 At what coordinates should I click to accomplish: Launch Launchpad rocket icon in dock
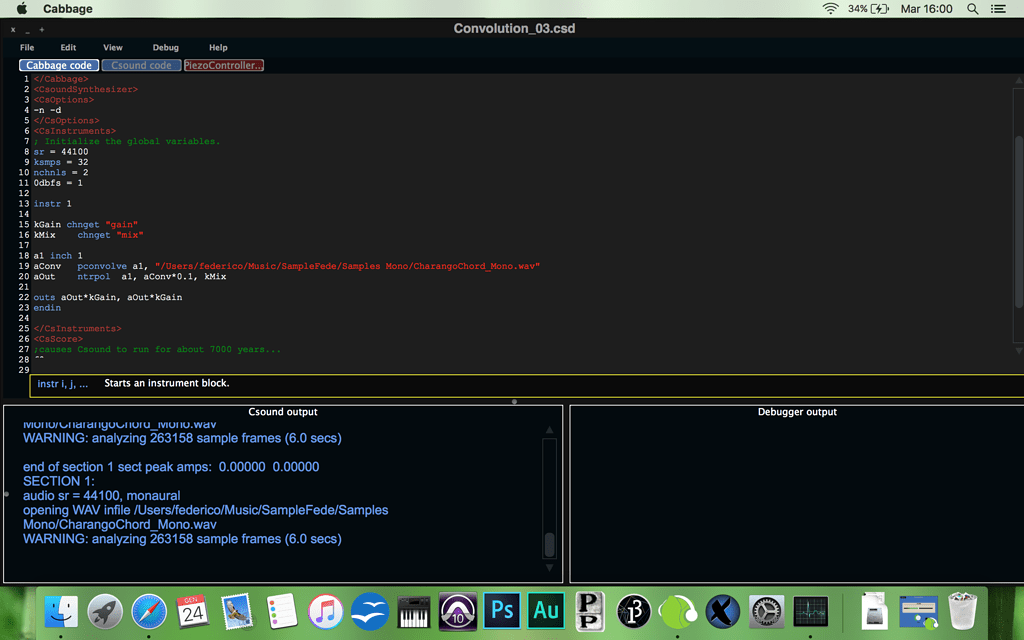[x=104, y=611]
